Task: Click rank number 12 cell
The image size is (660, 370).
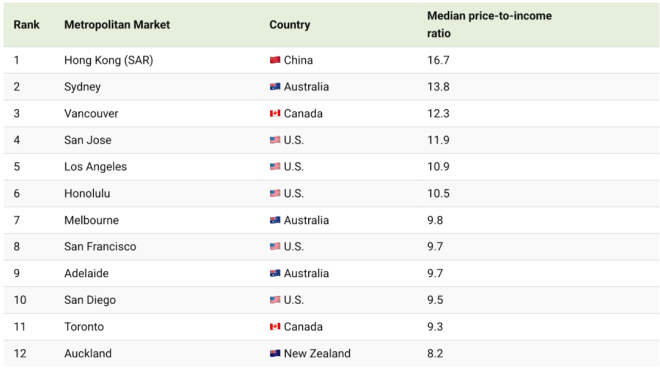Action: click(20, 353)
